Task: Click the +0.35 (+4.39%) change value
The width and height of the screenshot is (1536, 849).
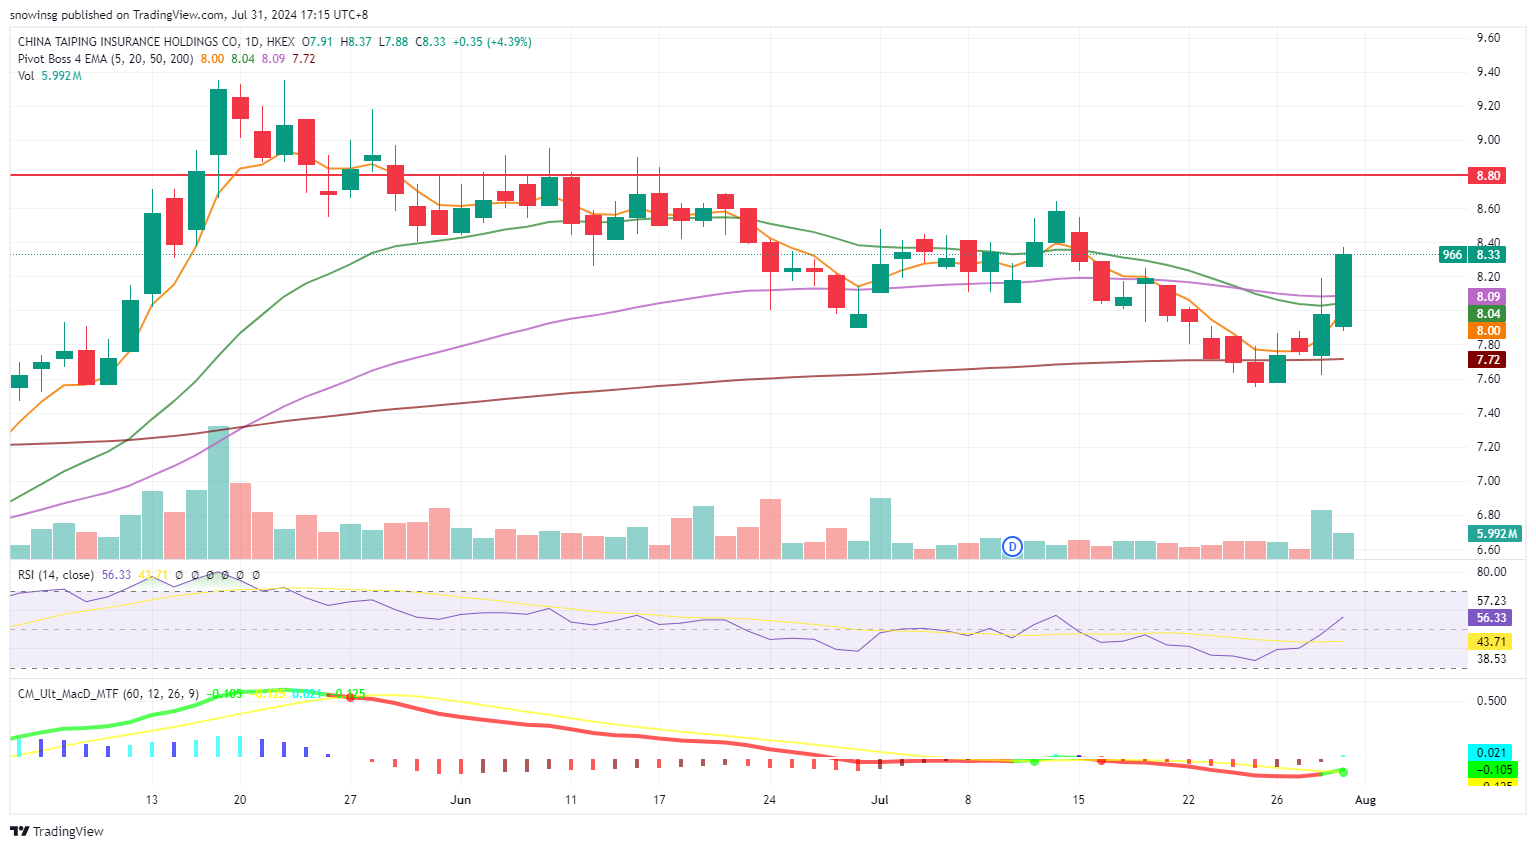Action: click(492, 42)
